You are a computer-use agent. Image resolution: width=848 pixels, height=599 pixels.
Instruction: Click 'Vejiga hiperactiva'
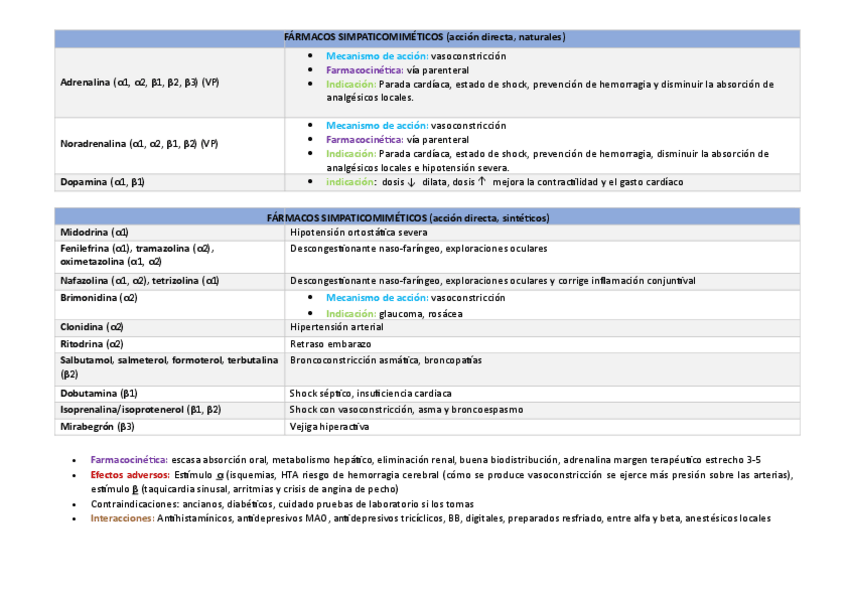coord(329,427)
